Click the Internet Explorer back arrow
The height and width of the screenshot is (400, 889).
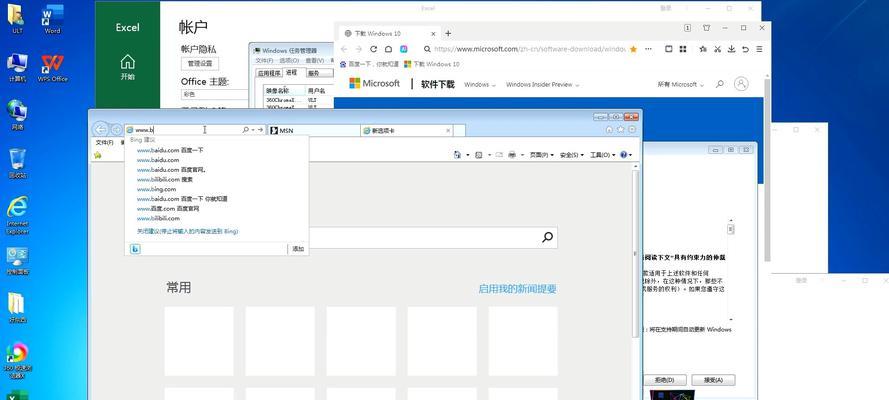coord(100,130)
